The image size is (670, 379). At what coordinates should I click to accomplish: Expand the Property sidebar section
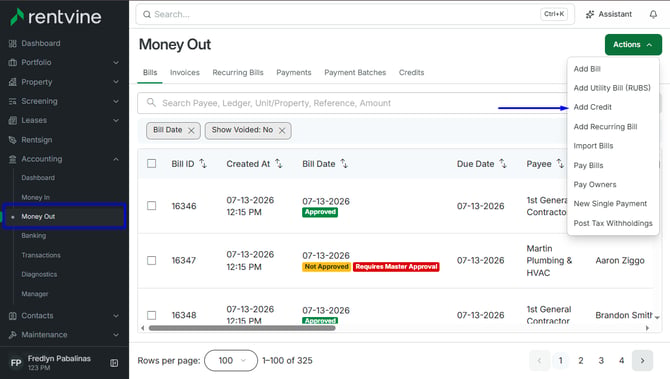point(116,82)
